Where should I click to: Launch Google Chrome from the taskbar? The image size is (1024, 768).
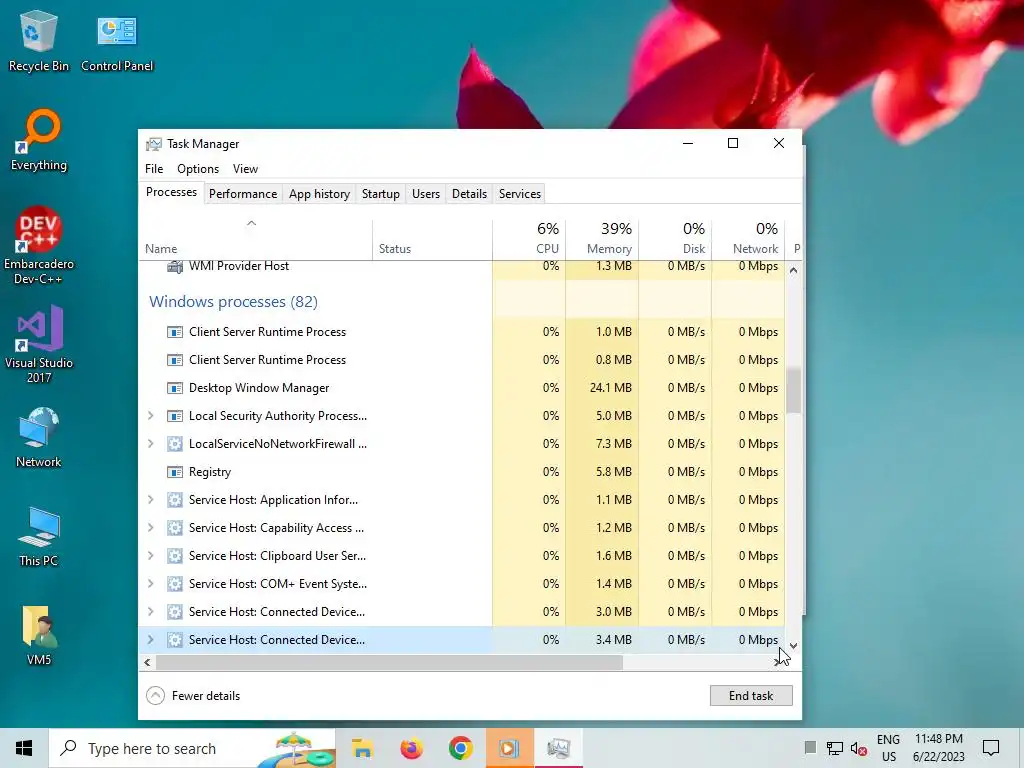[460, 748]
